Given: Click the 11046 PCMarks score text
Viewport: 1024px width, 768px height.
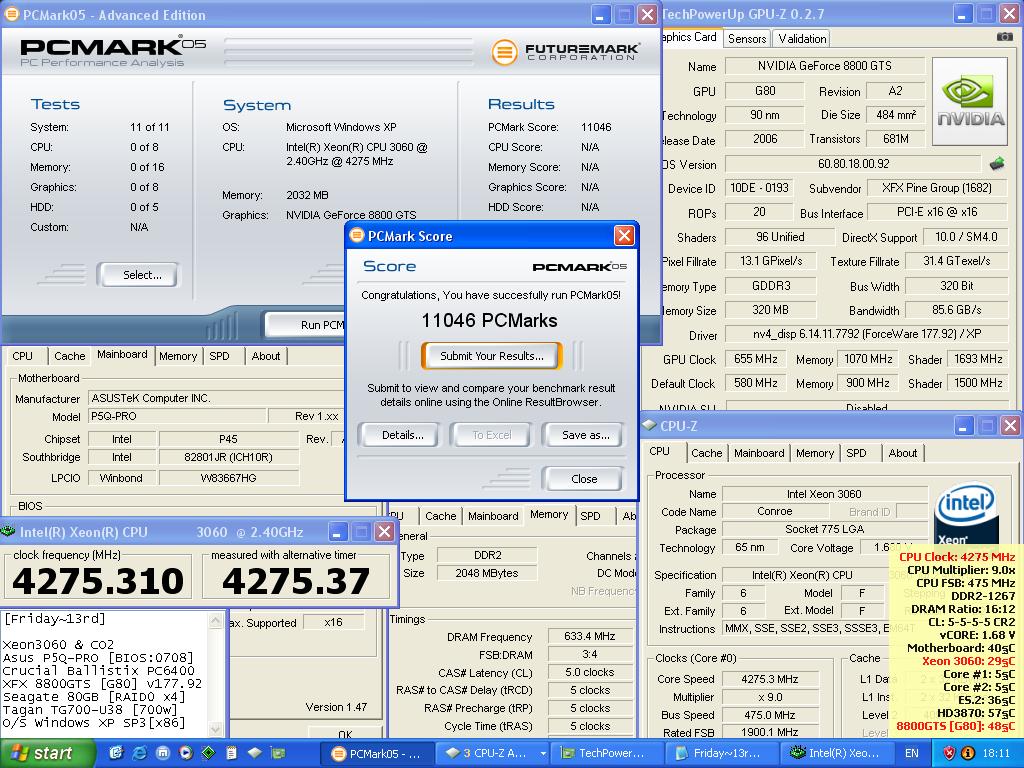Looking at the screenshot, I should 489,321.
